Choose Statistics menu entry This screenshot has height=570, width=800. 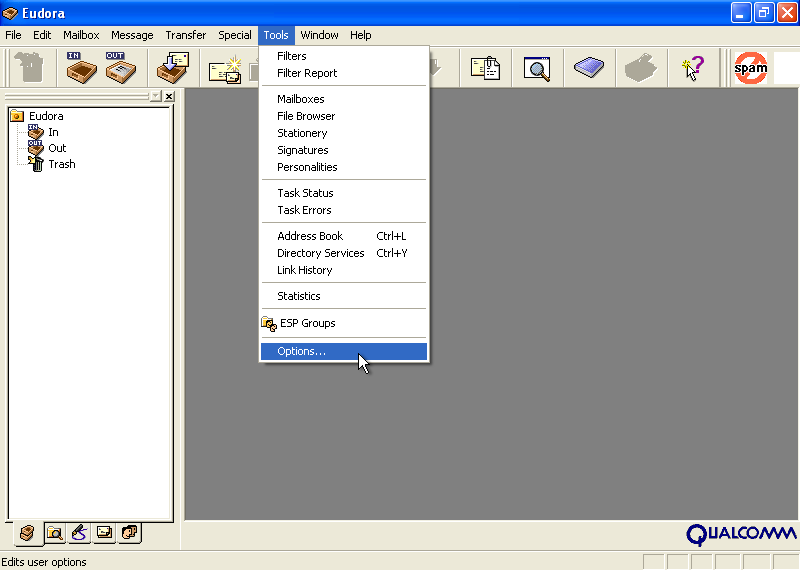[344, 296]
